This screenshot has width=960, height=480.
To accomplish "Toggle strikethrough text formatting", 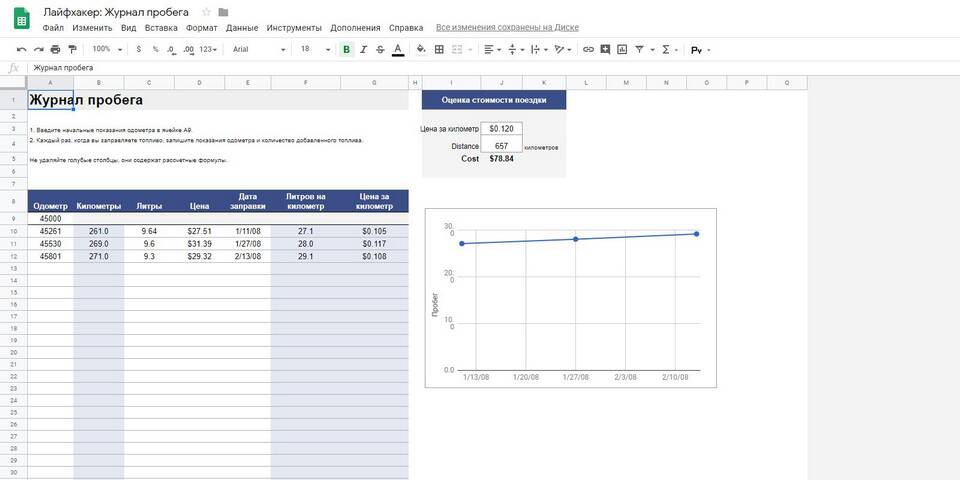I will pos(380,48).
